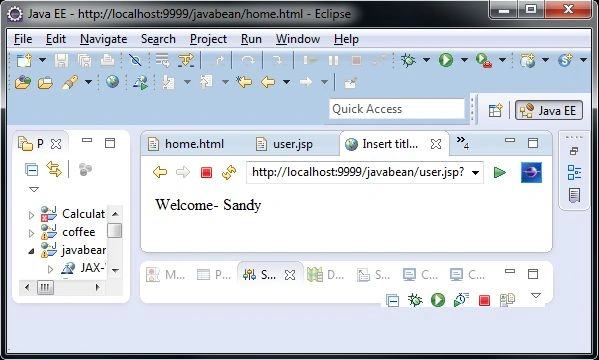The image size is (599, 360).
Task: Open the Navigate menu
Action: click(x=104, y=39)
